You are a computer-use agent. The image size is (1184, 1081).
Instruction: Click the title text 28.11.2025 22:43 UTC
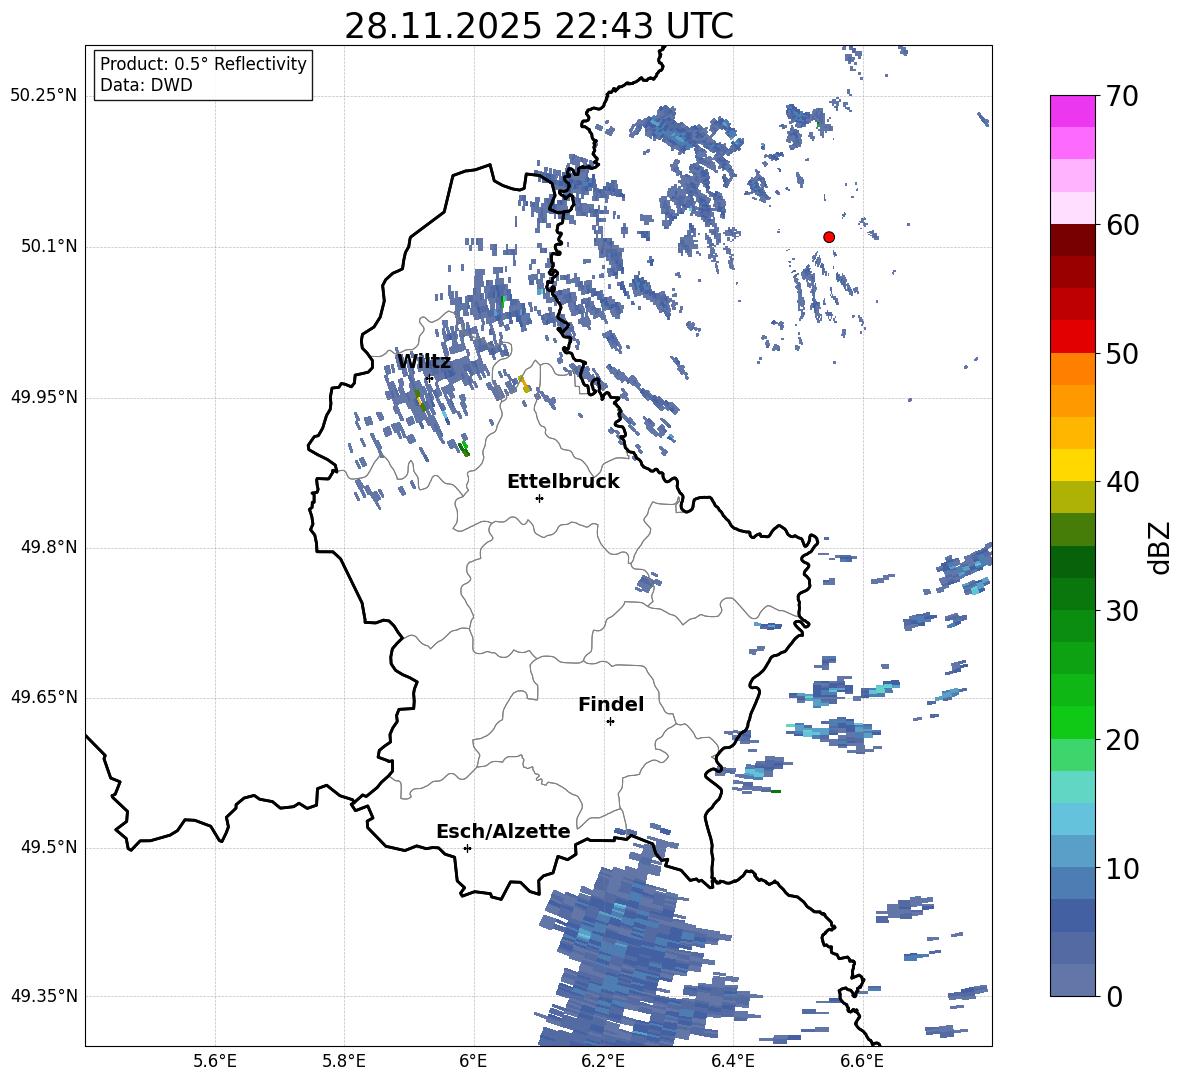pyautogui.click(x=538, y=26)
